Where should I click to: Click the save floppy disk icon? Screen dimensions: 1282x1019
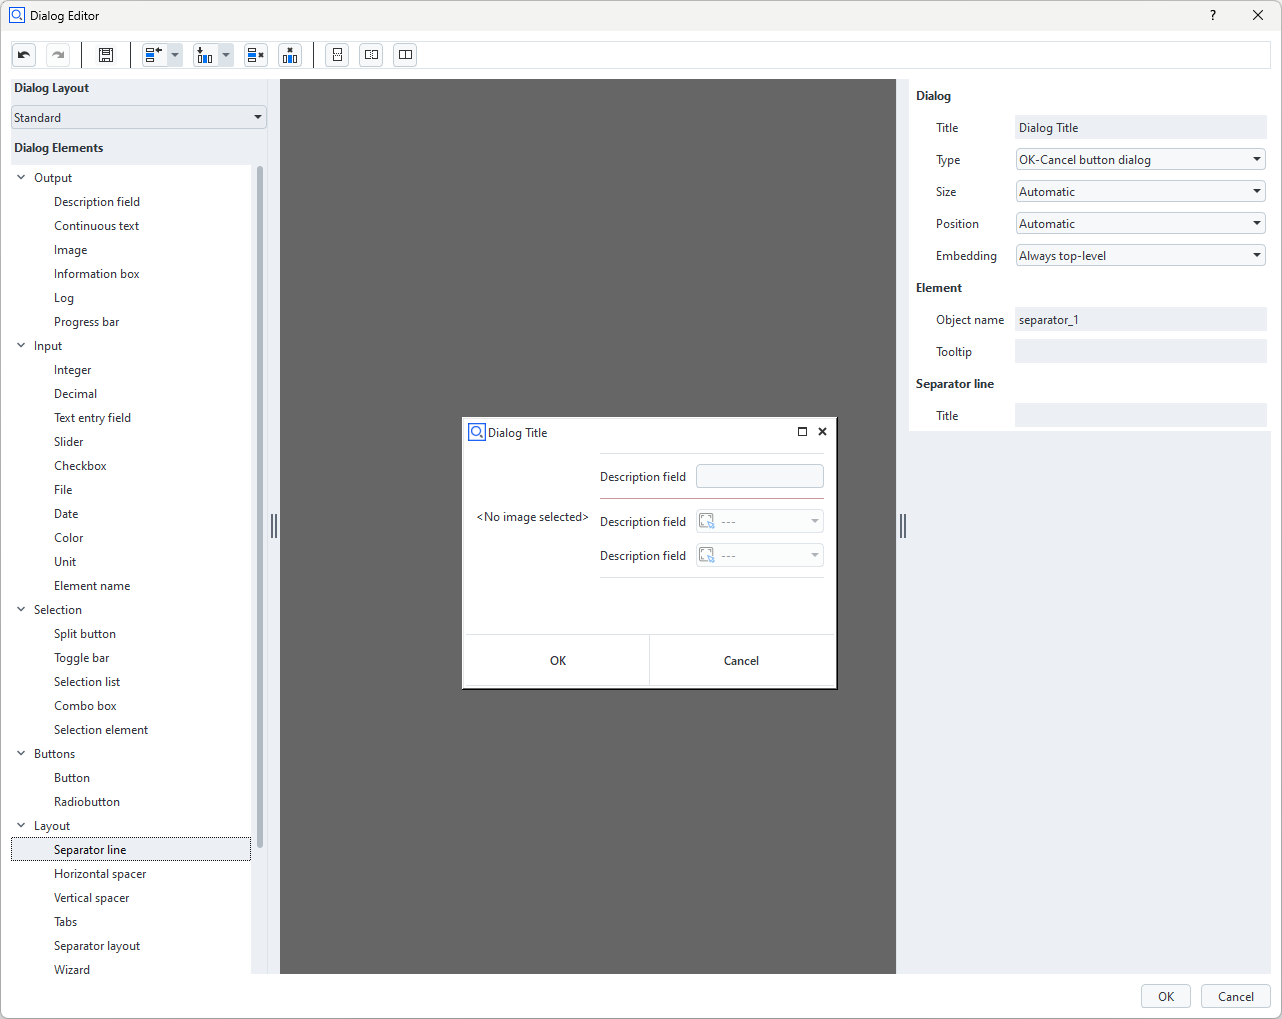[106, 55]
